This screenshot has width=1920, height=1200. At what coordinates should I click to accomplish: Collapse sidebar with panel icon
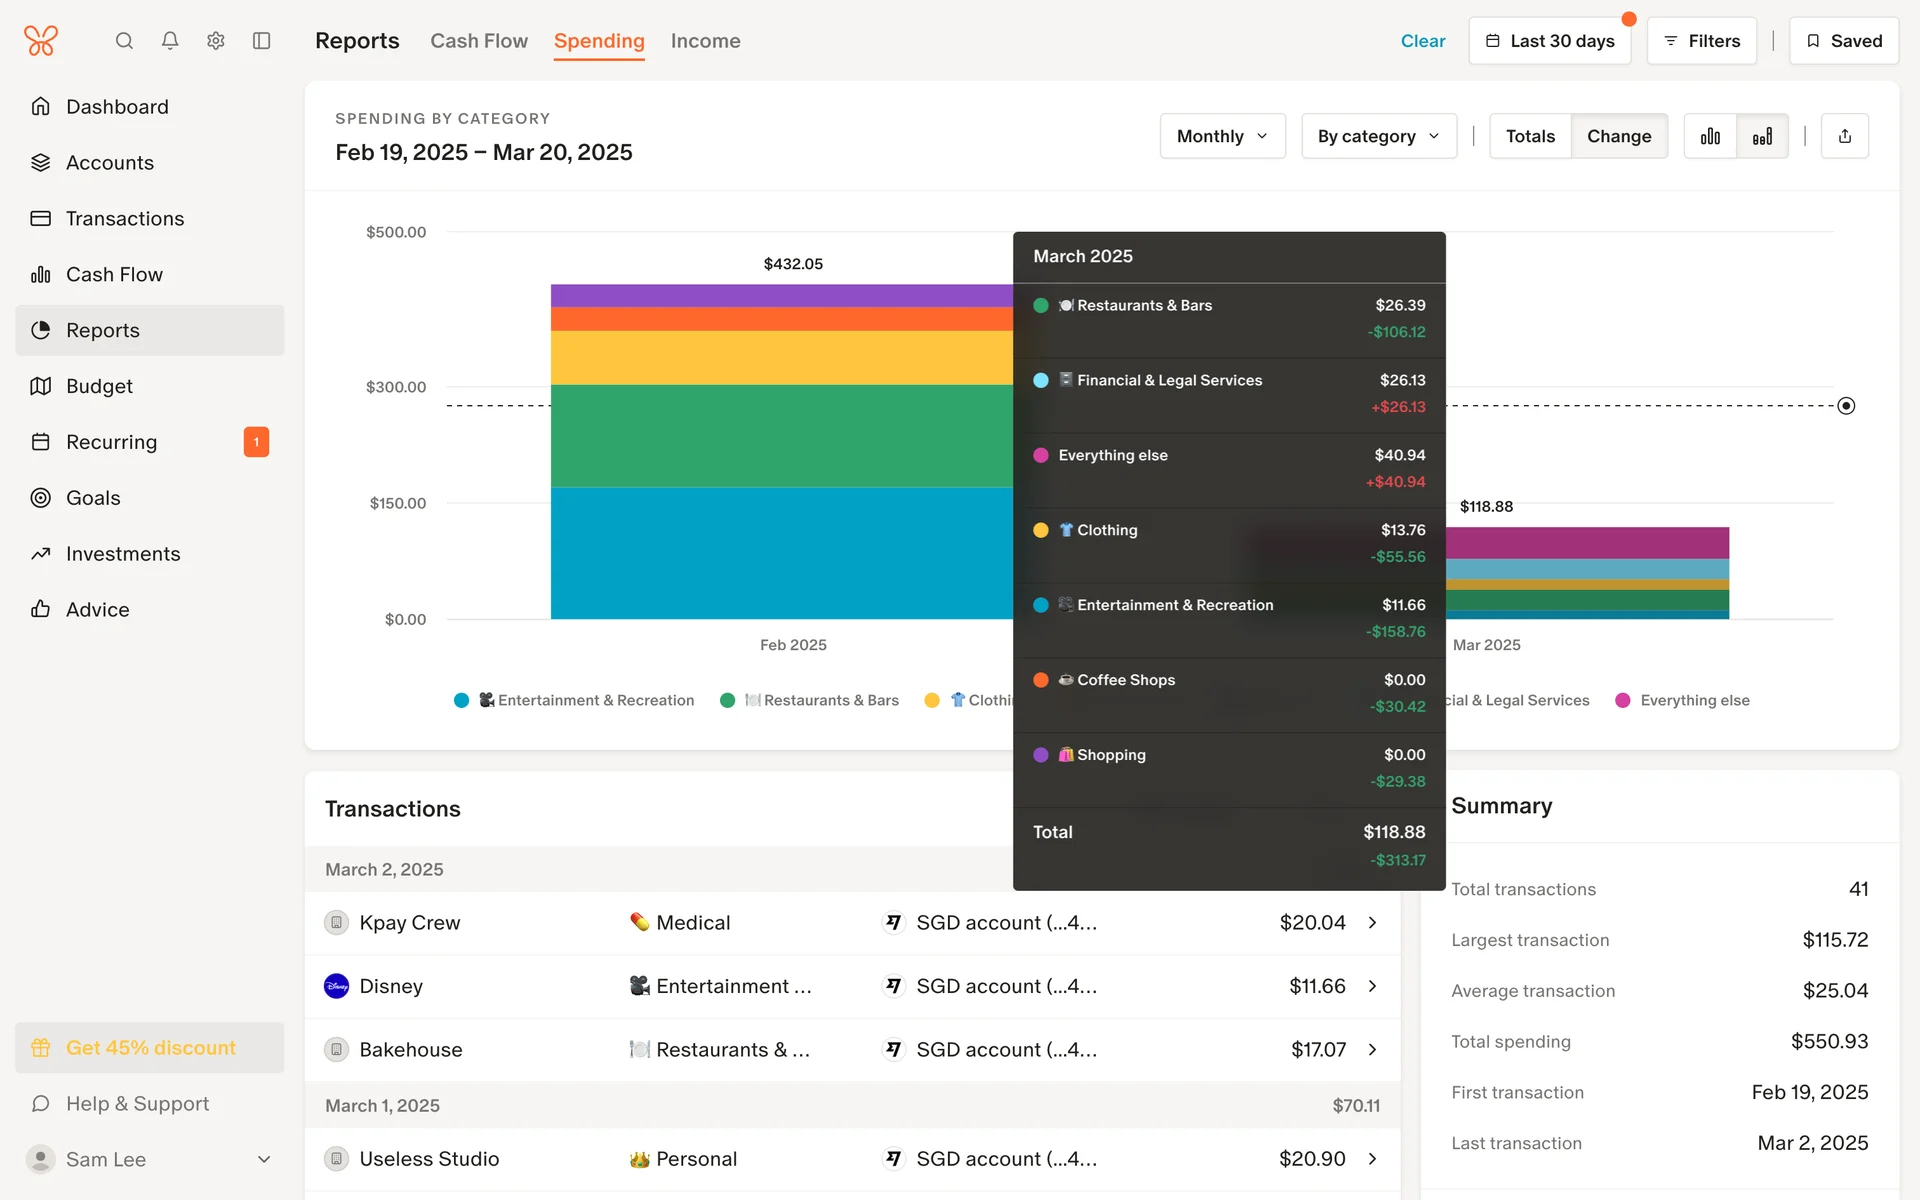(x=262, y=41)
